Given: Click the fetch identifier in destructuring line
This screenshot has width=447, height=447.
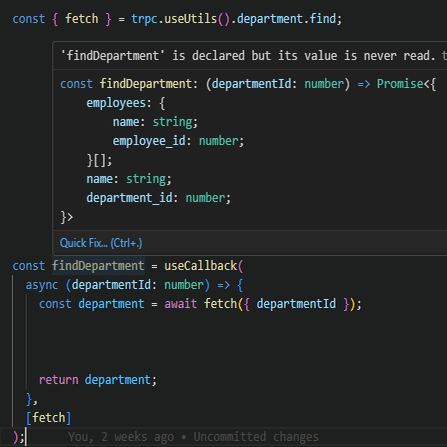Looking at the screenshot, I should [82, 19].
